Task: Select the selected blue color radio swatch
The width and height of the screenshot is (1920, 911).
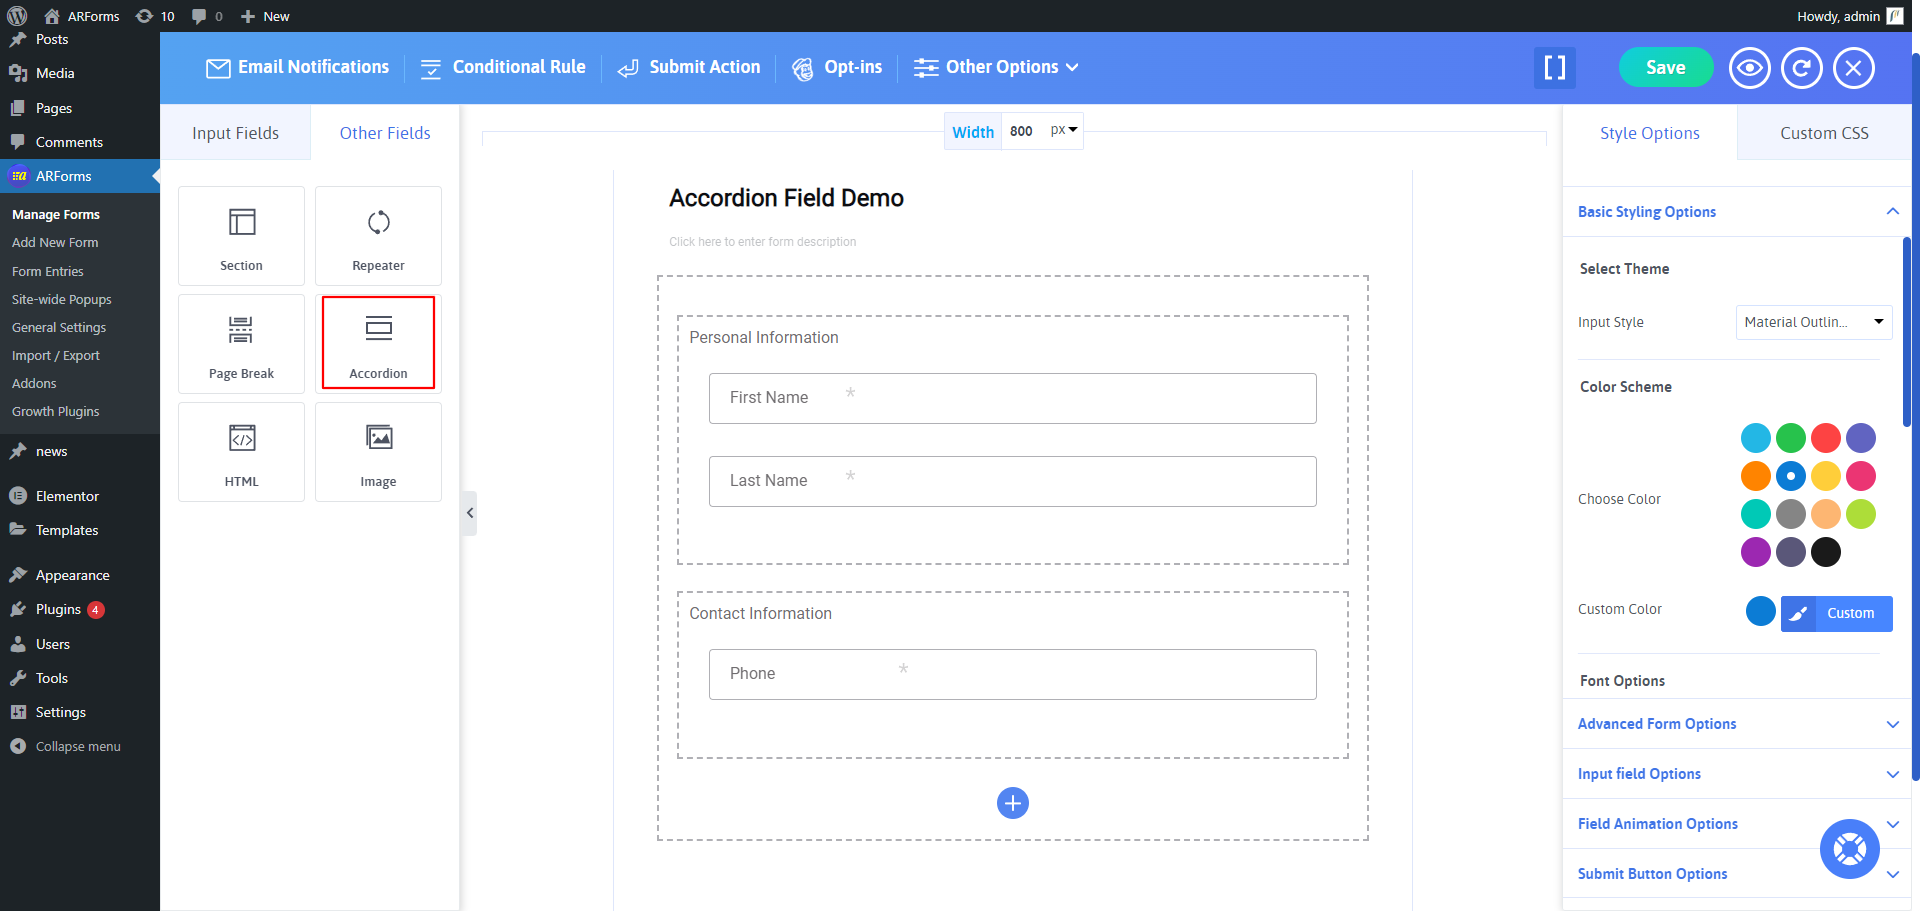Action: coord(1790,476)
